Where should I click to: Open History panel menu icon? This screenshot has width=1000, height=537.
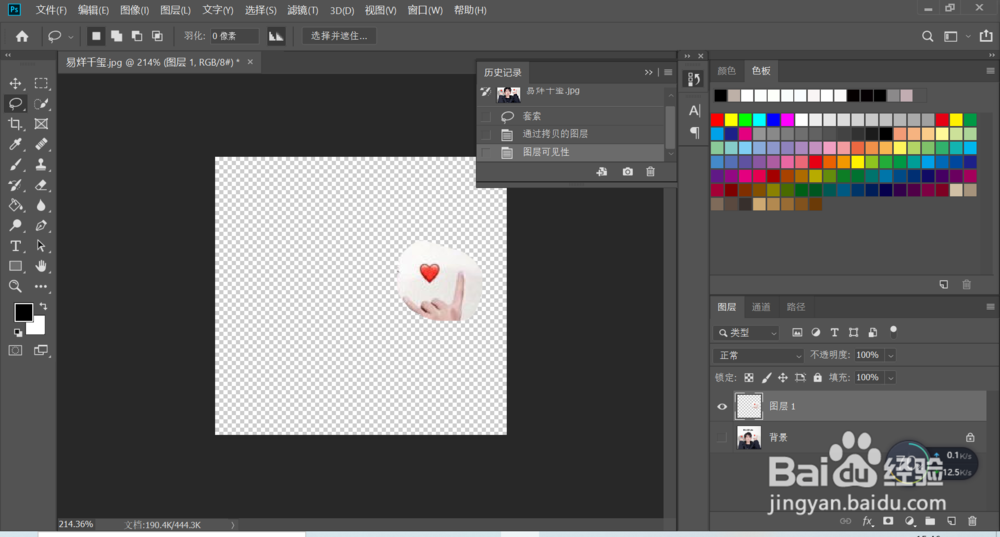point(668,72)
